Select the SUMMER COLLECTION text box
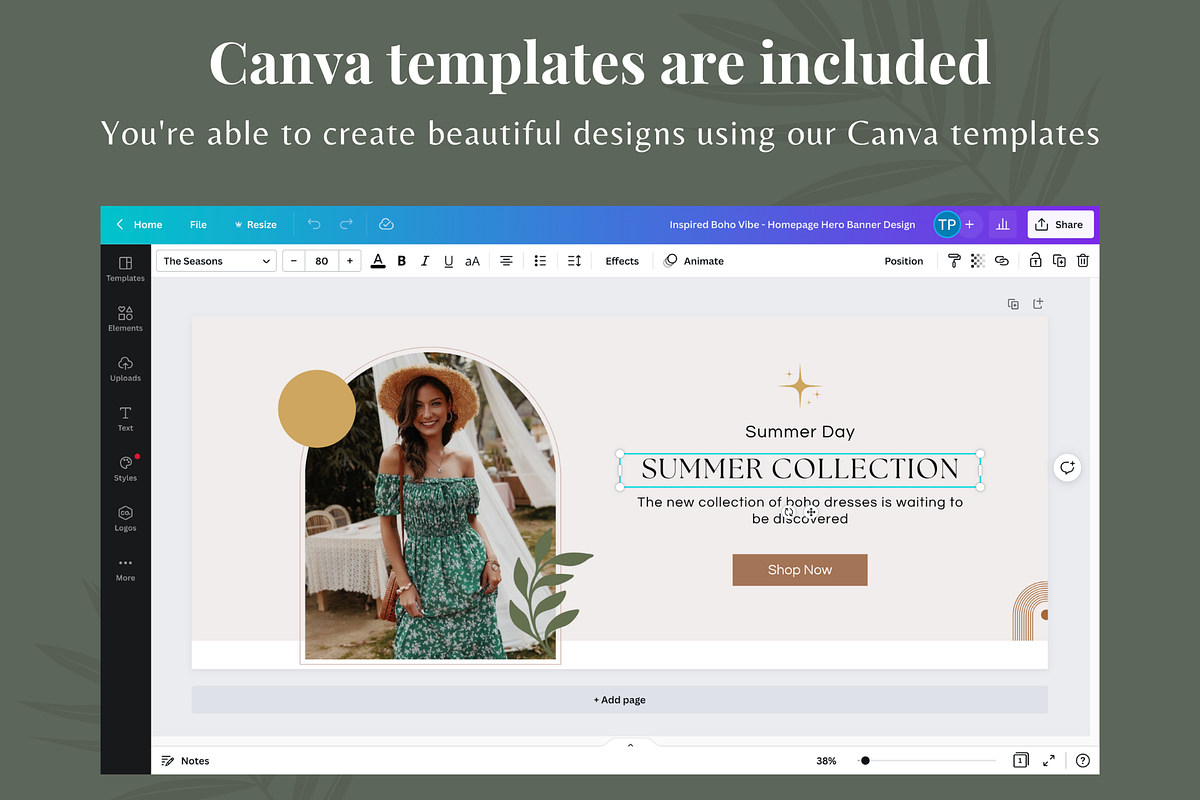 pos(799,469)
